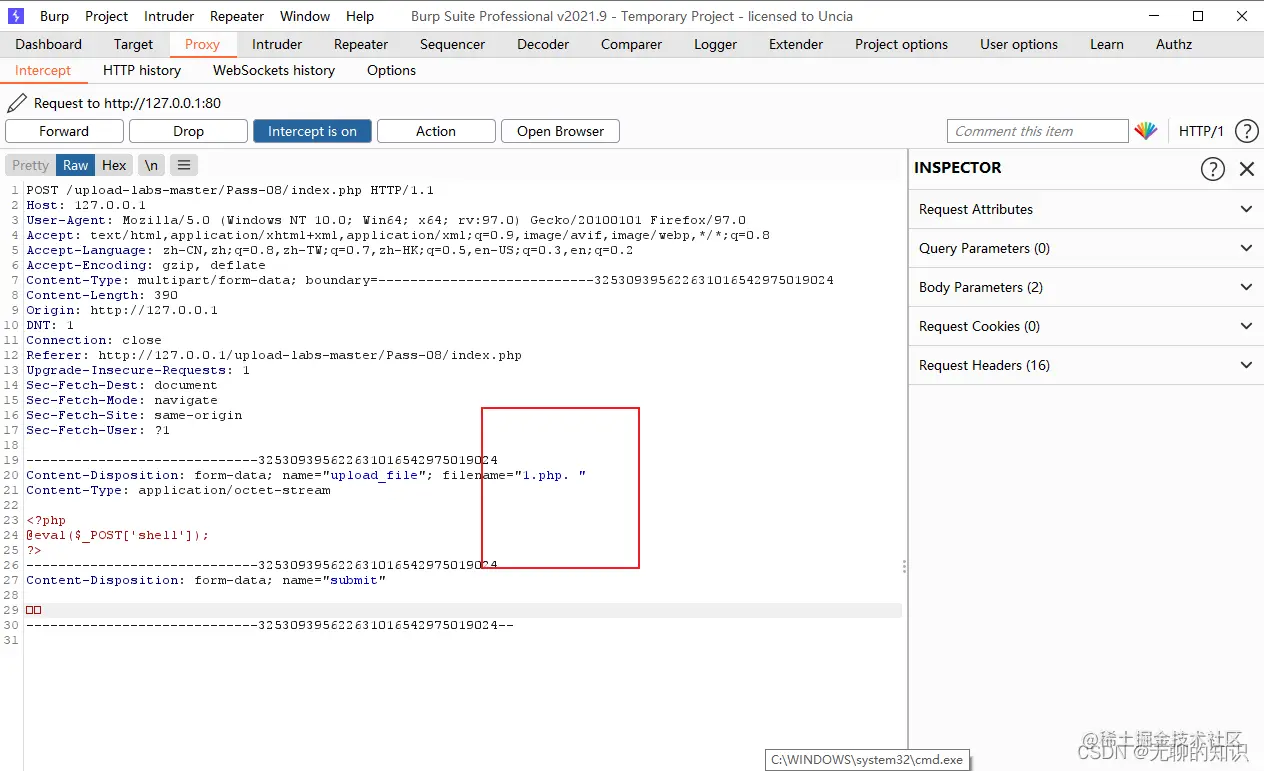Click the Connection: close header line

94,340
